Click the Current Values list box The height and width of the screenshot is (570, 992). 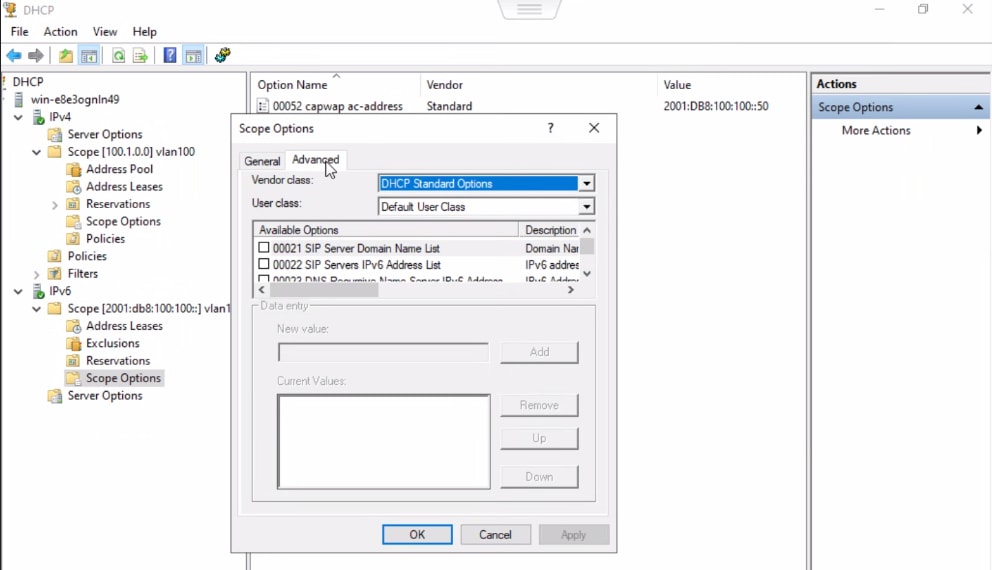point(383,442)
